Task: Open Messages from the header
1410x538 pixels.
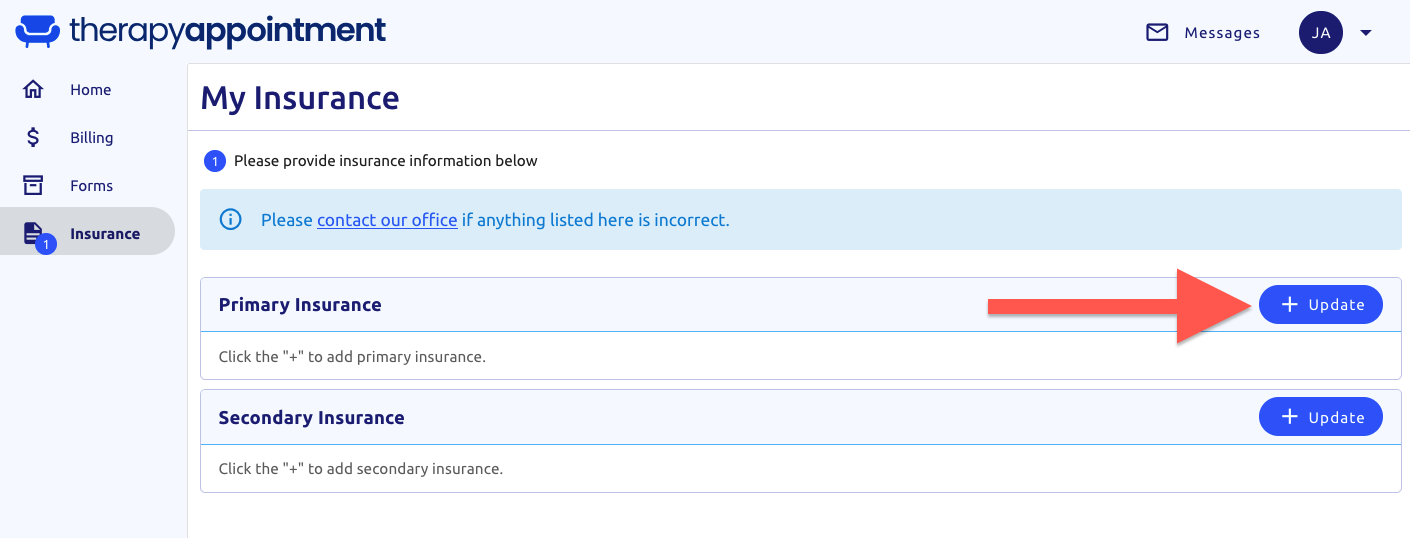Action: pyautogui.click(x=1203, y=33)
